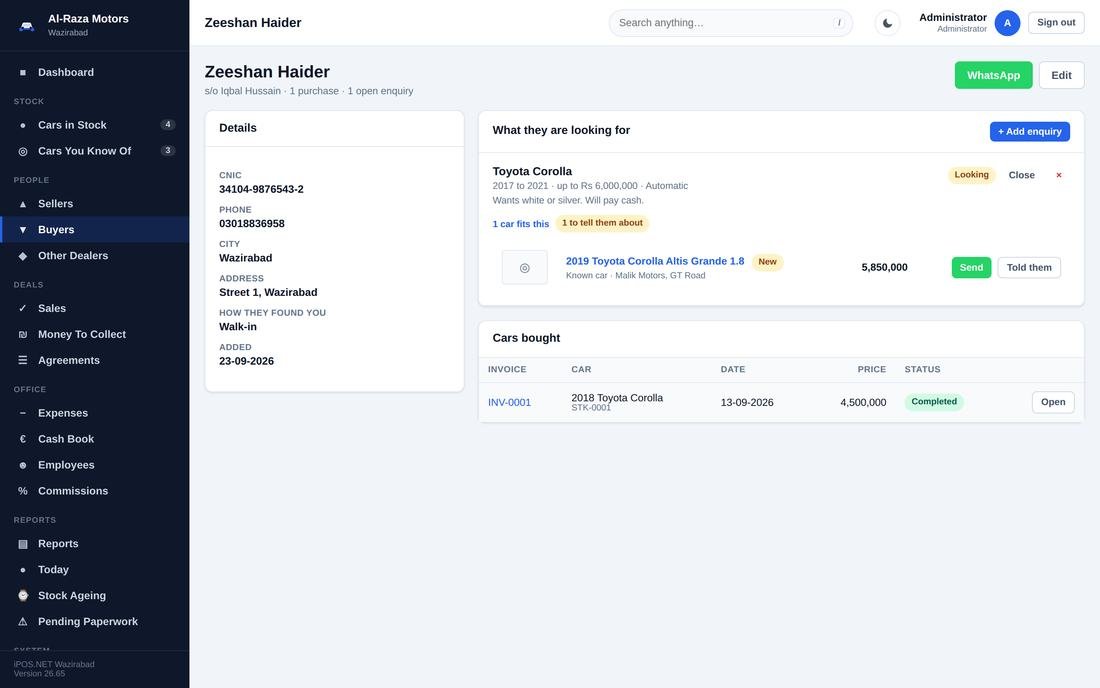This screenshot has height=688, width=1100.
Task: Open invoice INV-0001 with the Open button
Action: [1052, 402]
